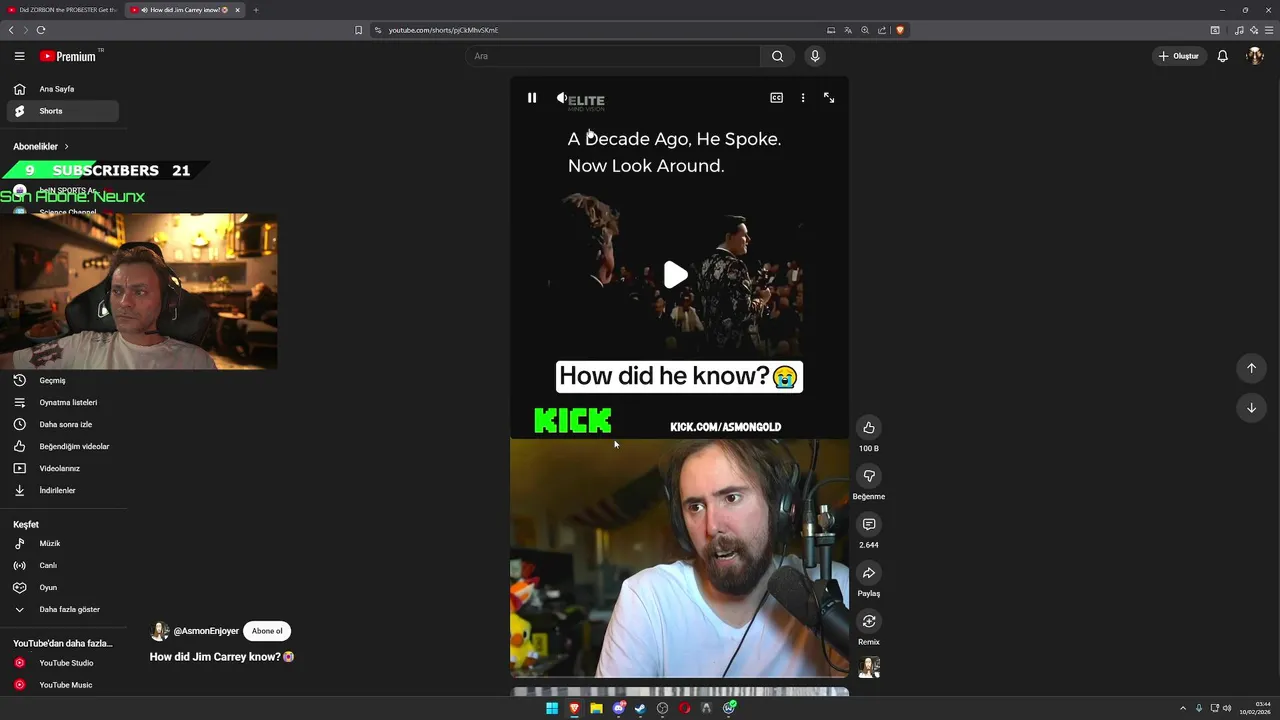Start voice search with microphone icon
The width and height of the screenshot is (1280, 720).
[815, 56]
